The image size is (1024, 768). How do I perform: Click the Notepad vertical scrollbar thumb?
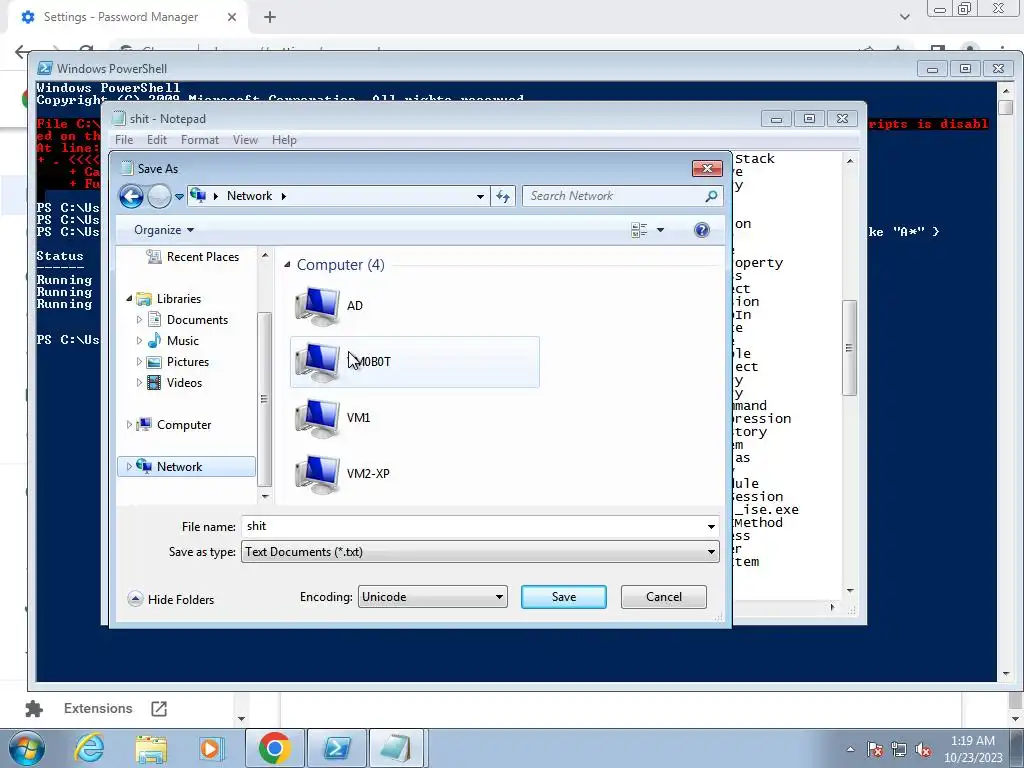pyautogui.click(x=849, y=347)
